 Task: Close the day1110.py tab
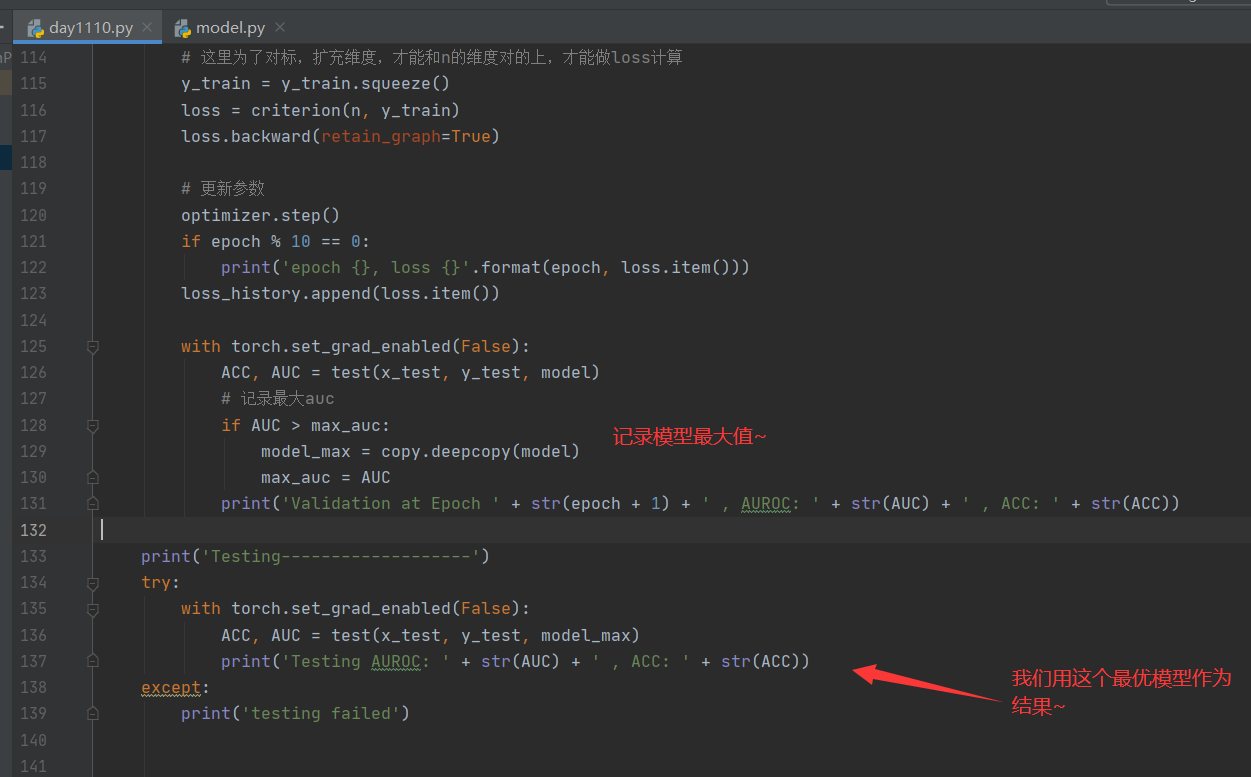pyautogui.click(x=147, y=28)
